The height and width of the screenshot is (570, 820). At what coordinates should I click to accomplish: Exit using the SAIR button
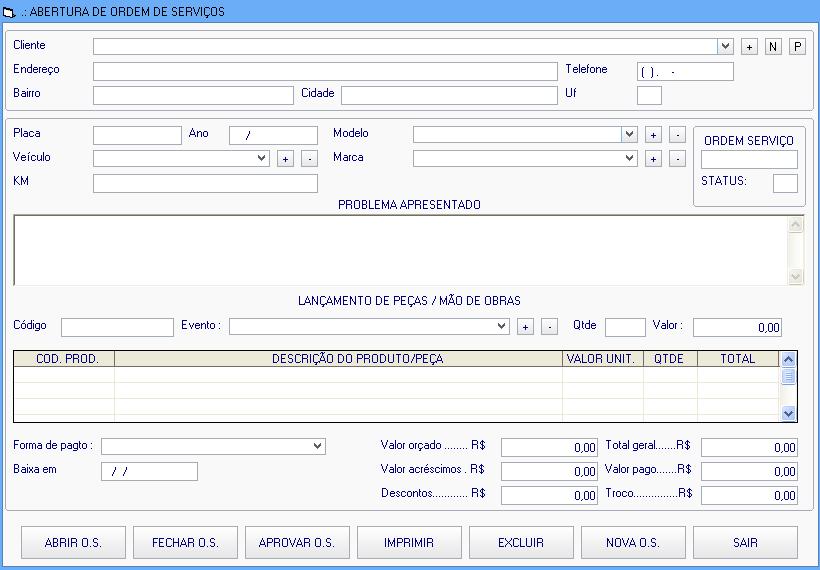point(745,543)
